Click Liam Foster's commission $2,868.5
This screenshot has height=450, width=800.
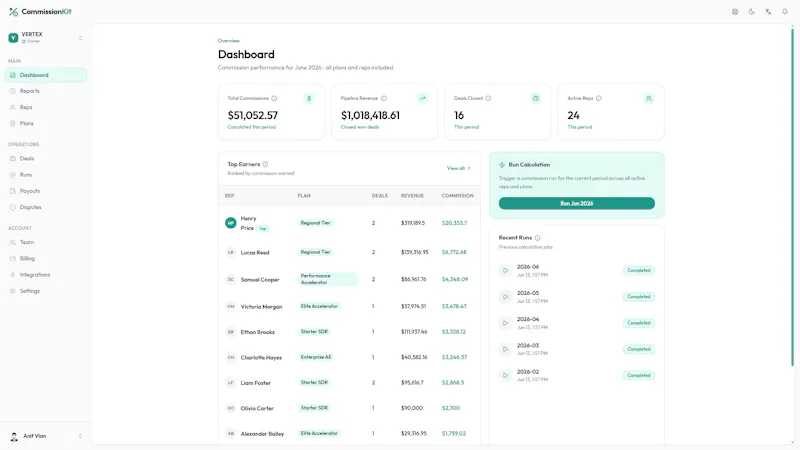click(453, 383)
